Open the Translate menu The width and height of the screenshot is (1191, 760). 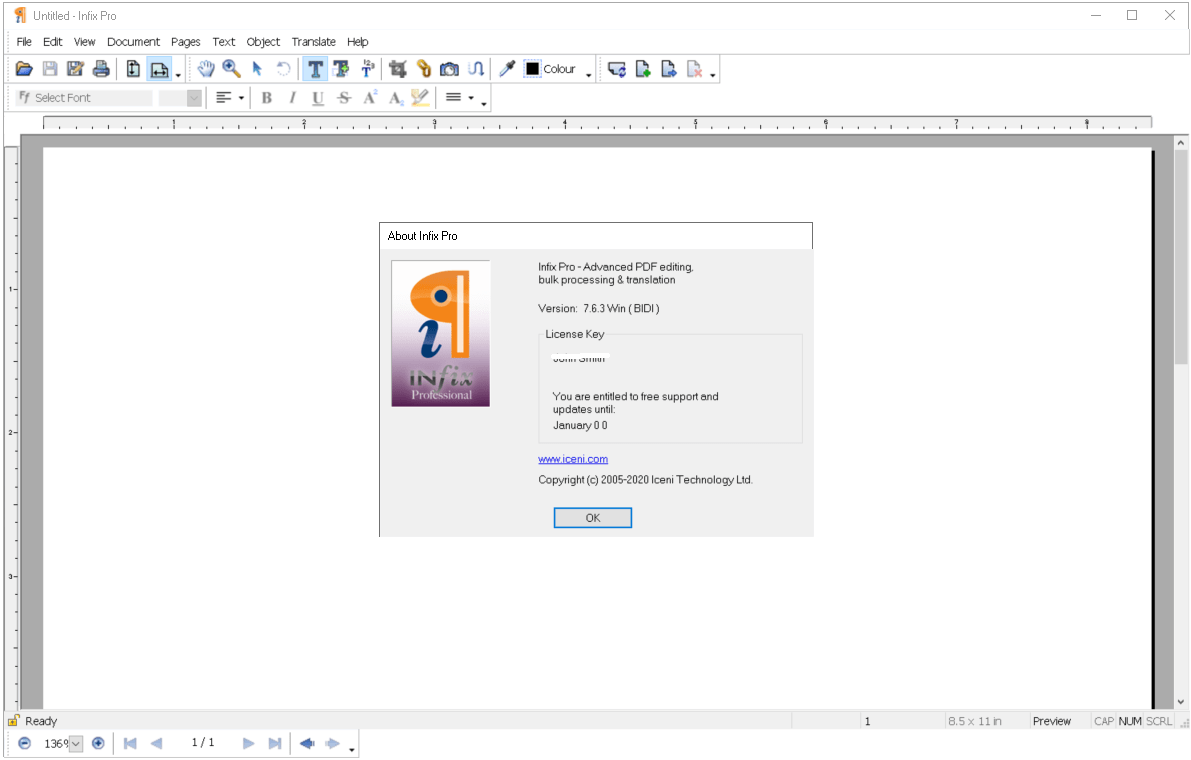[314, 42]
